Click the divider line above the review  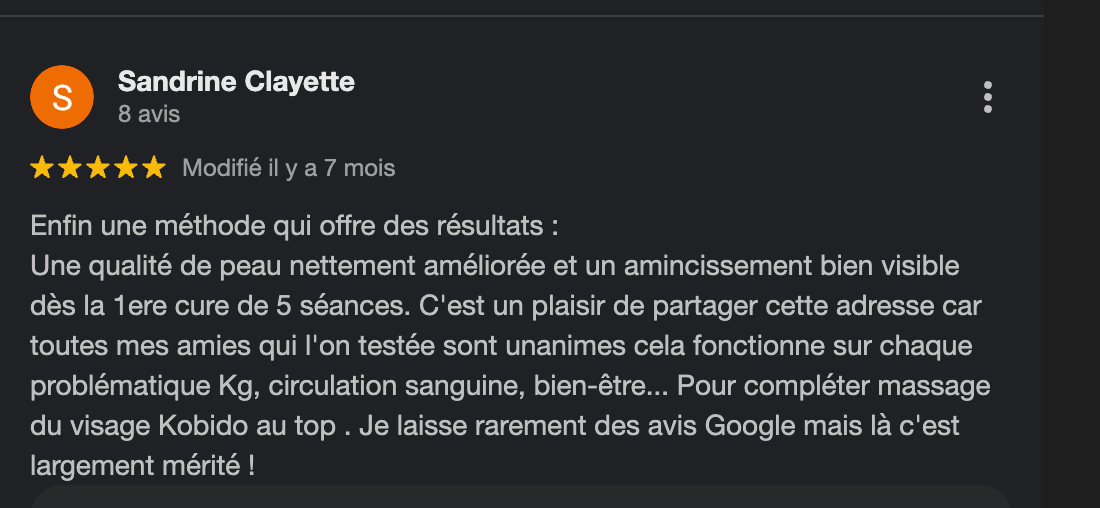(522, 15)
